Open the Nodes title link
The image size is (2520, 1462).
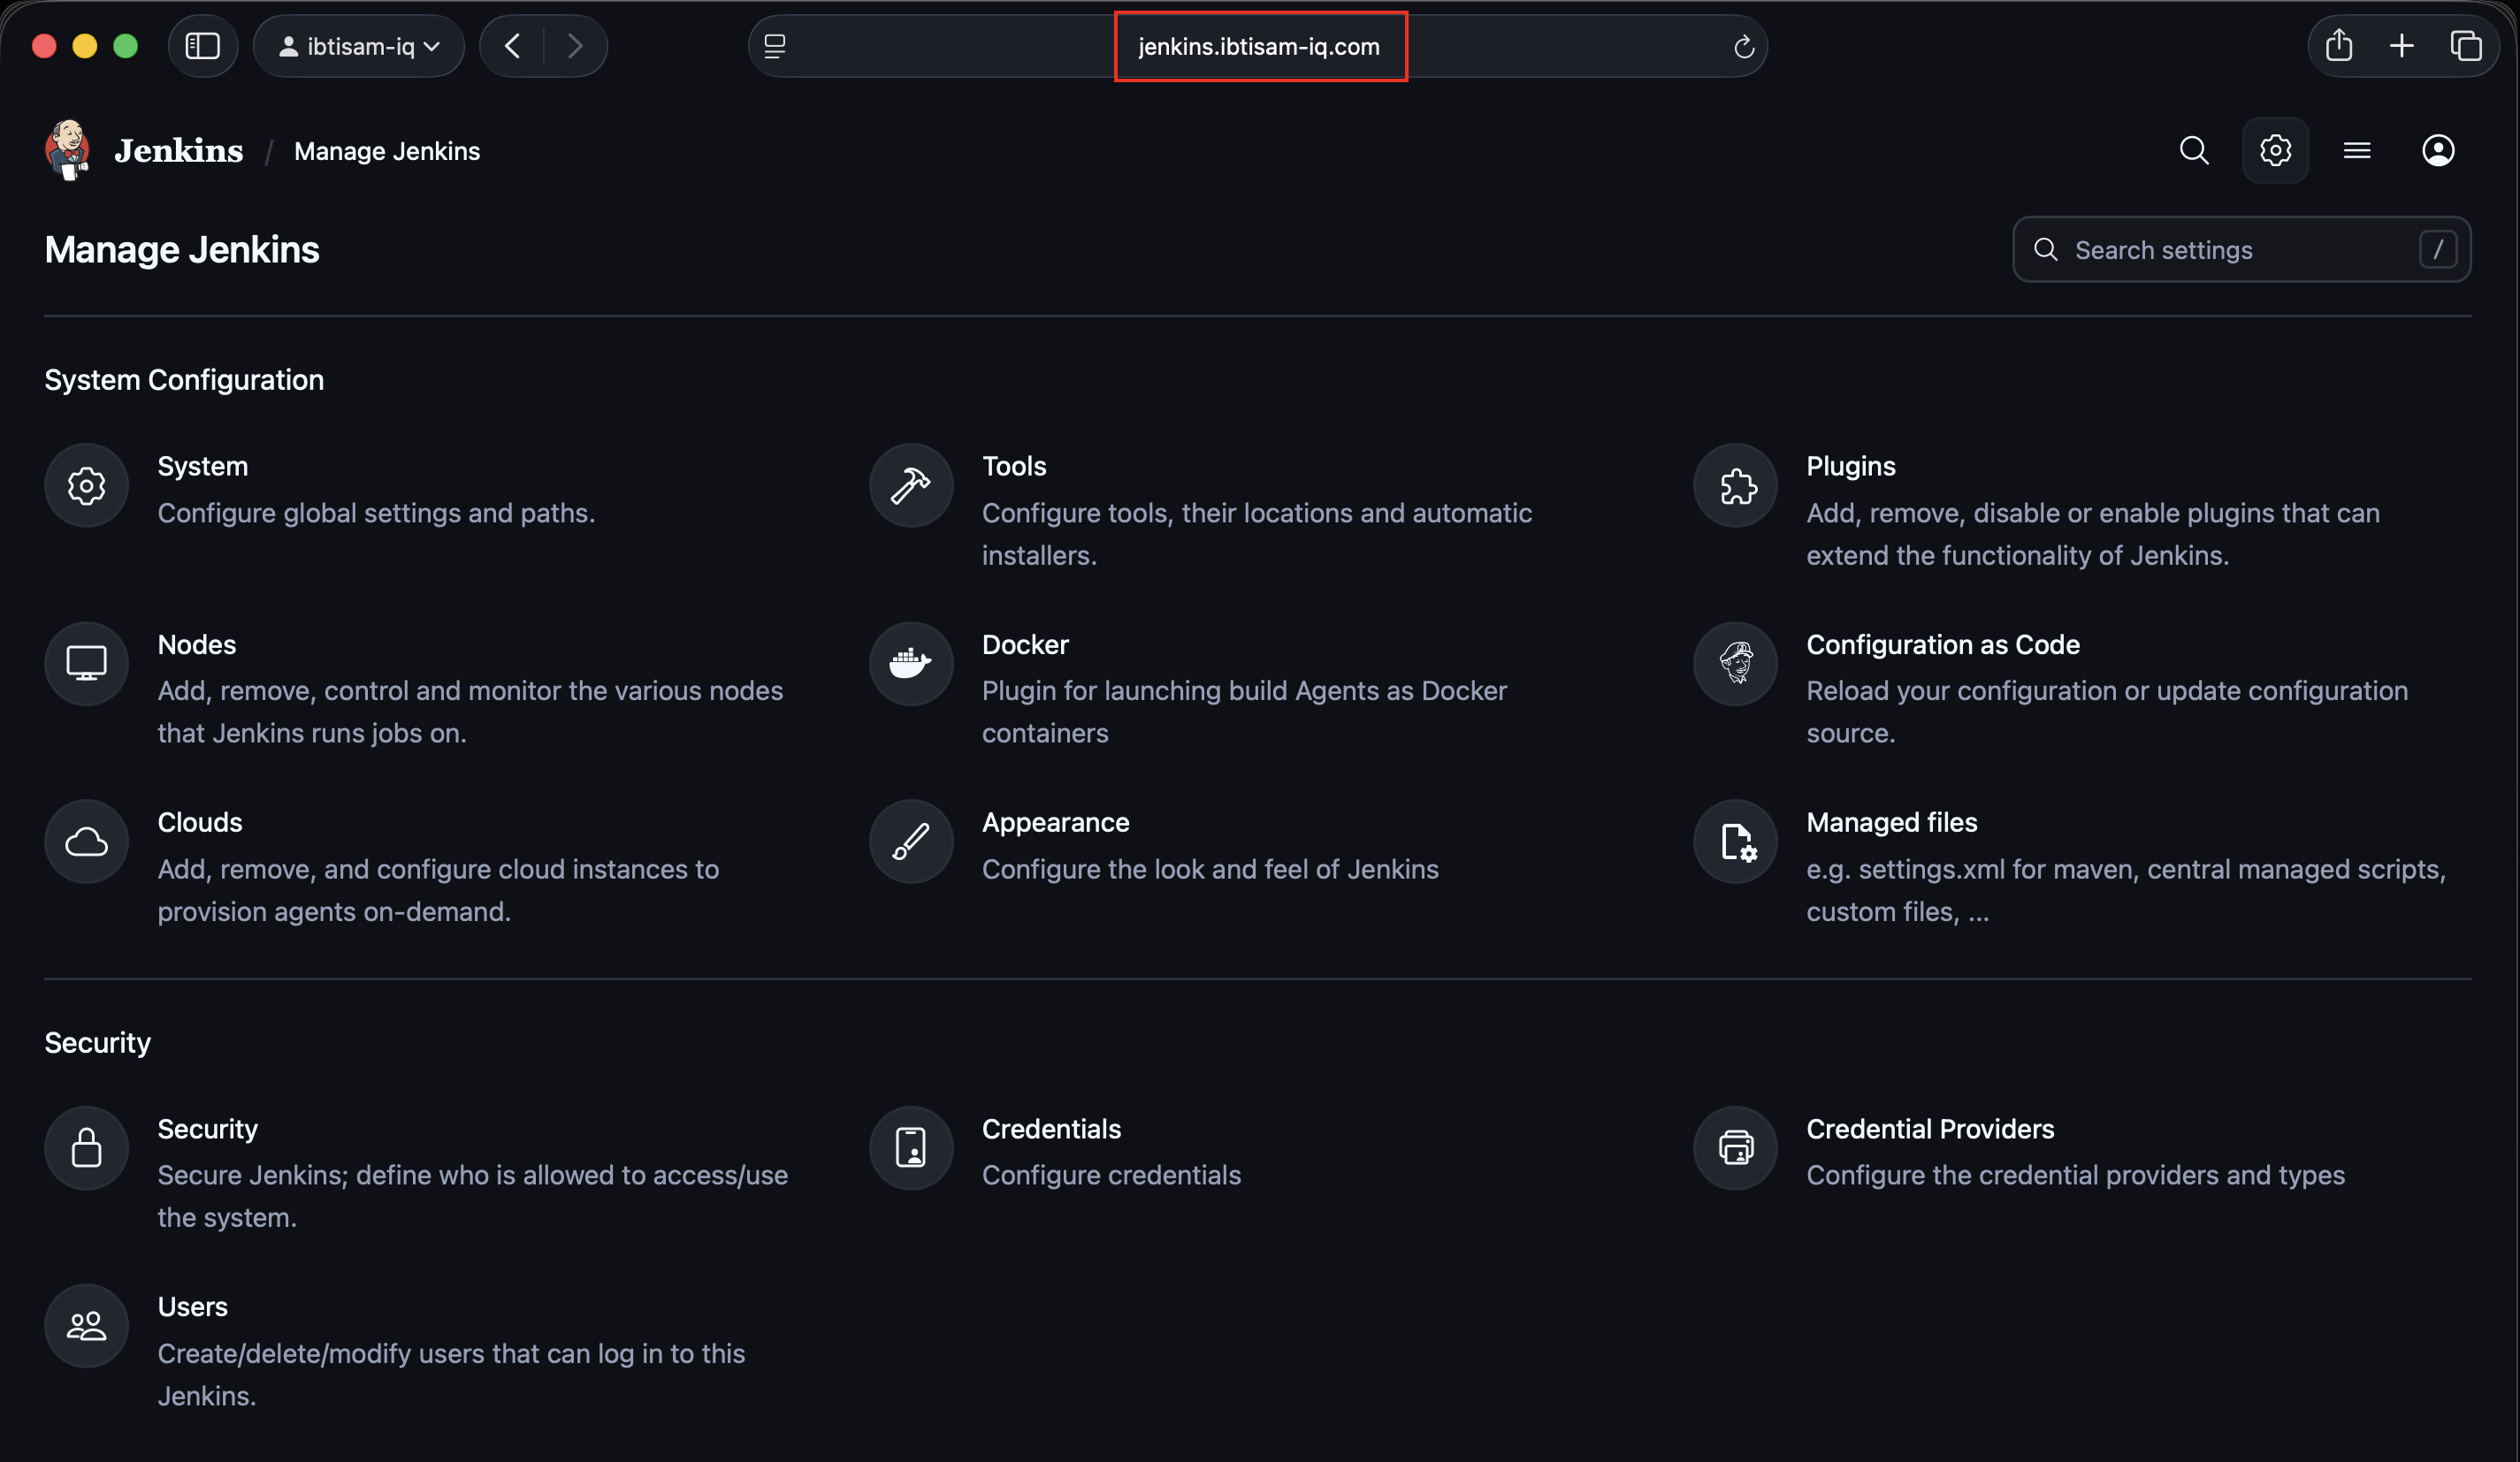(197, 645)
